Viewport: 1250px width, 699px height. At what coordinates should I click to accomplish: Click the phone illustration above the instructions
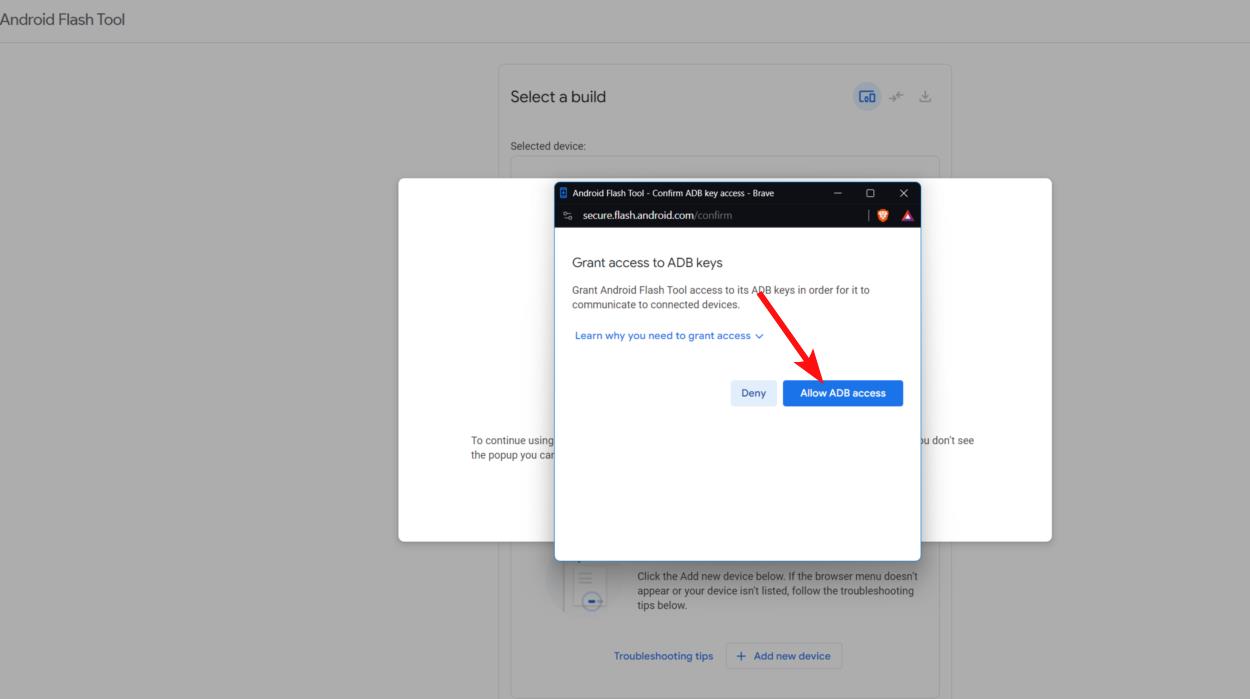click(587, 592)
